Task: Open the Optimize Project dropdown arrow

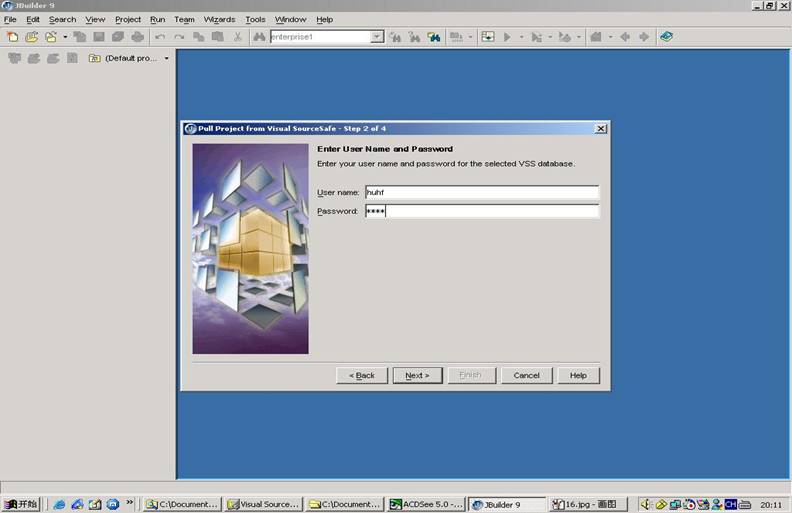Action: click(x=579, y=37)
